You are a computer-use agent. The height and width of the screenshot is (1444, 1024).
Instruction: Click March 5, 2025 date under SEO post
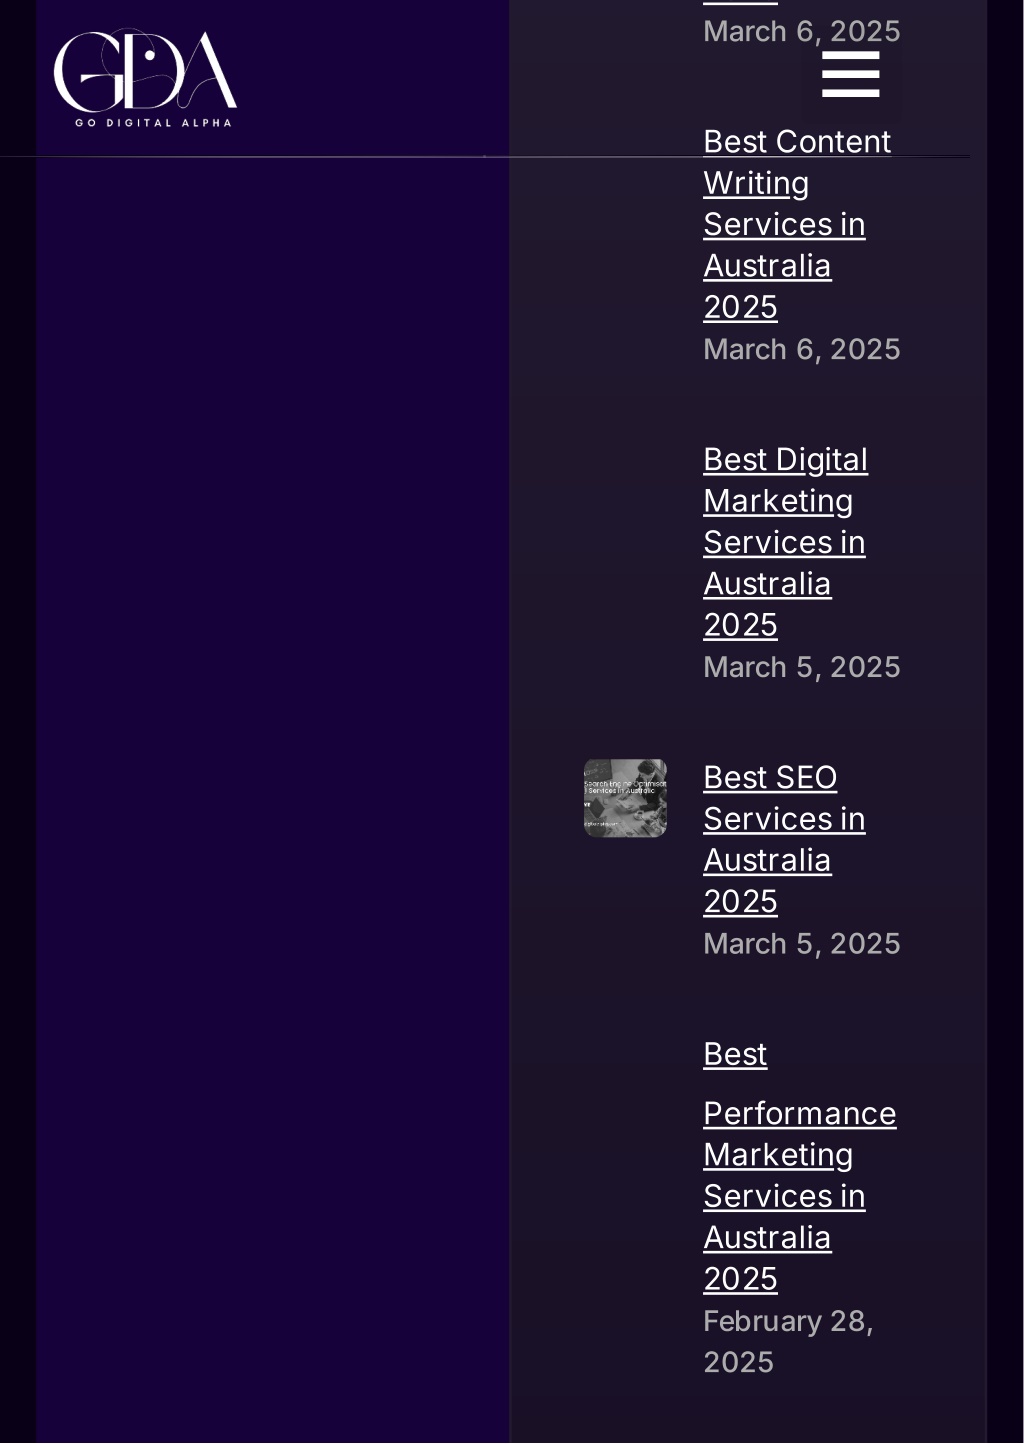pyautogui.click(x=801, y=944)
